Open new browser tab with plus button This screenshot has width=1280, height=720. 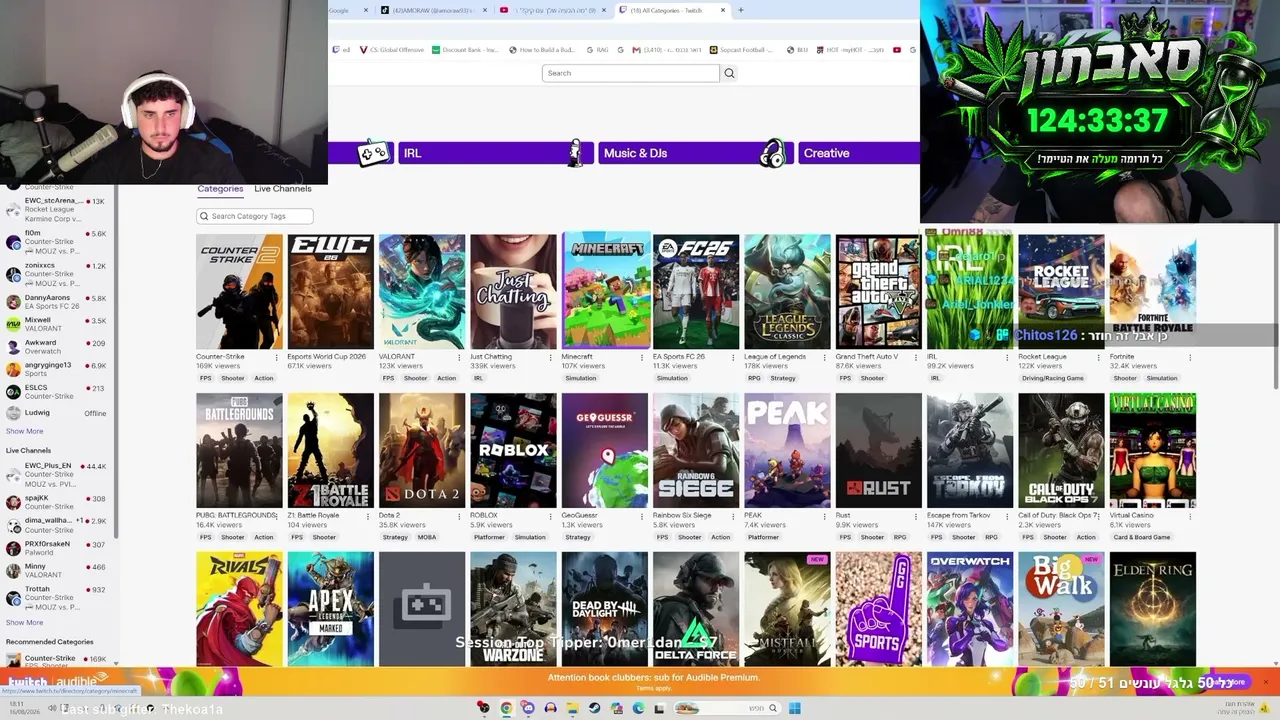740,10
